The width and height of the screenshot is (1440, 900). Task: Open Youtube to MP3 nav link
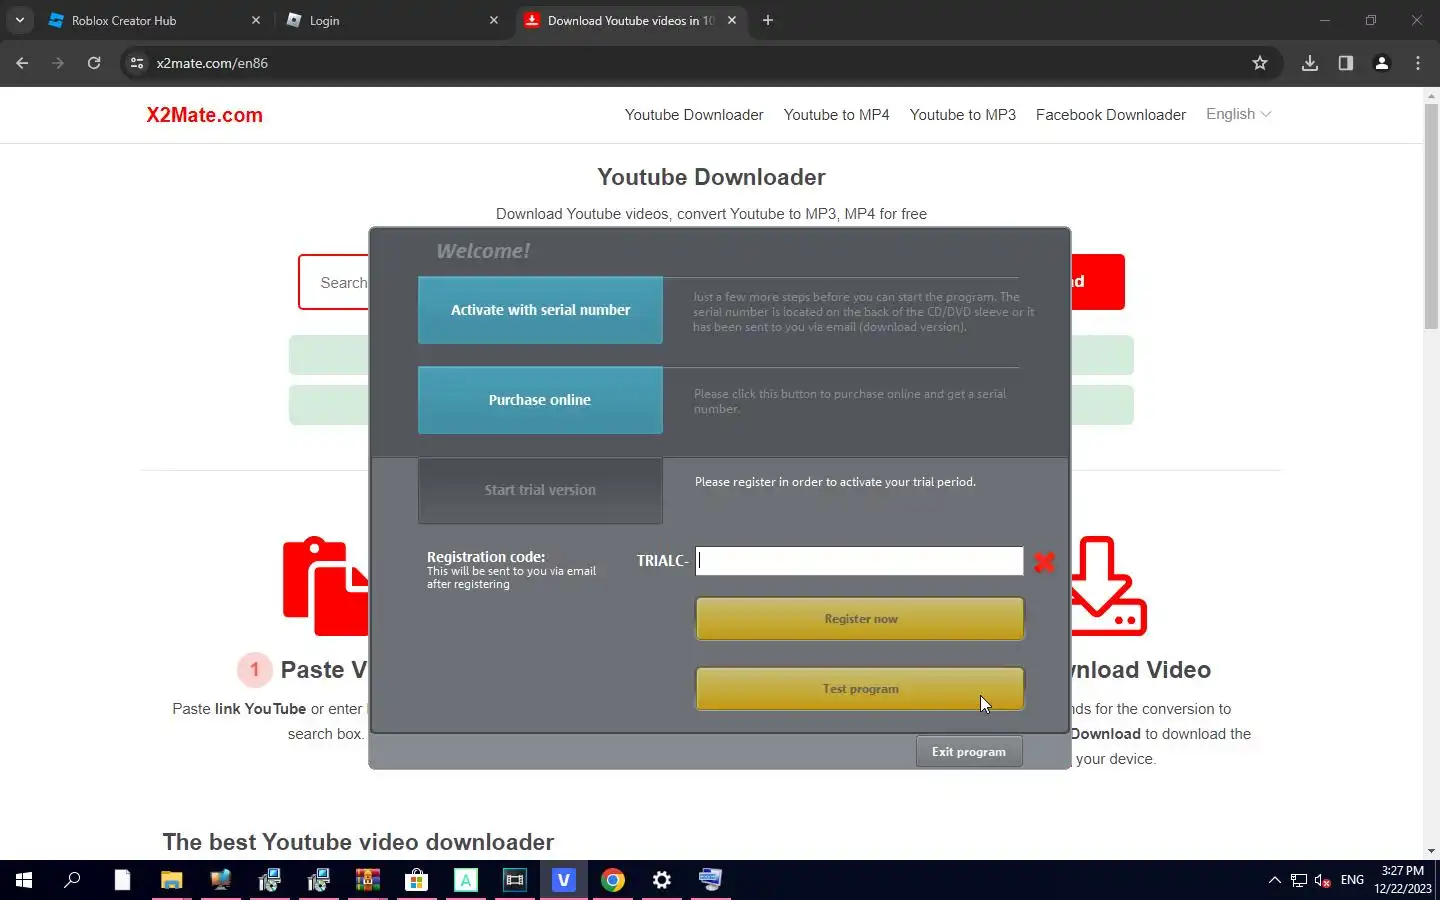point(962,115)
